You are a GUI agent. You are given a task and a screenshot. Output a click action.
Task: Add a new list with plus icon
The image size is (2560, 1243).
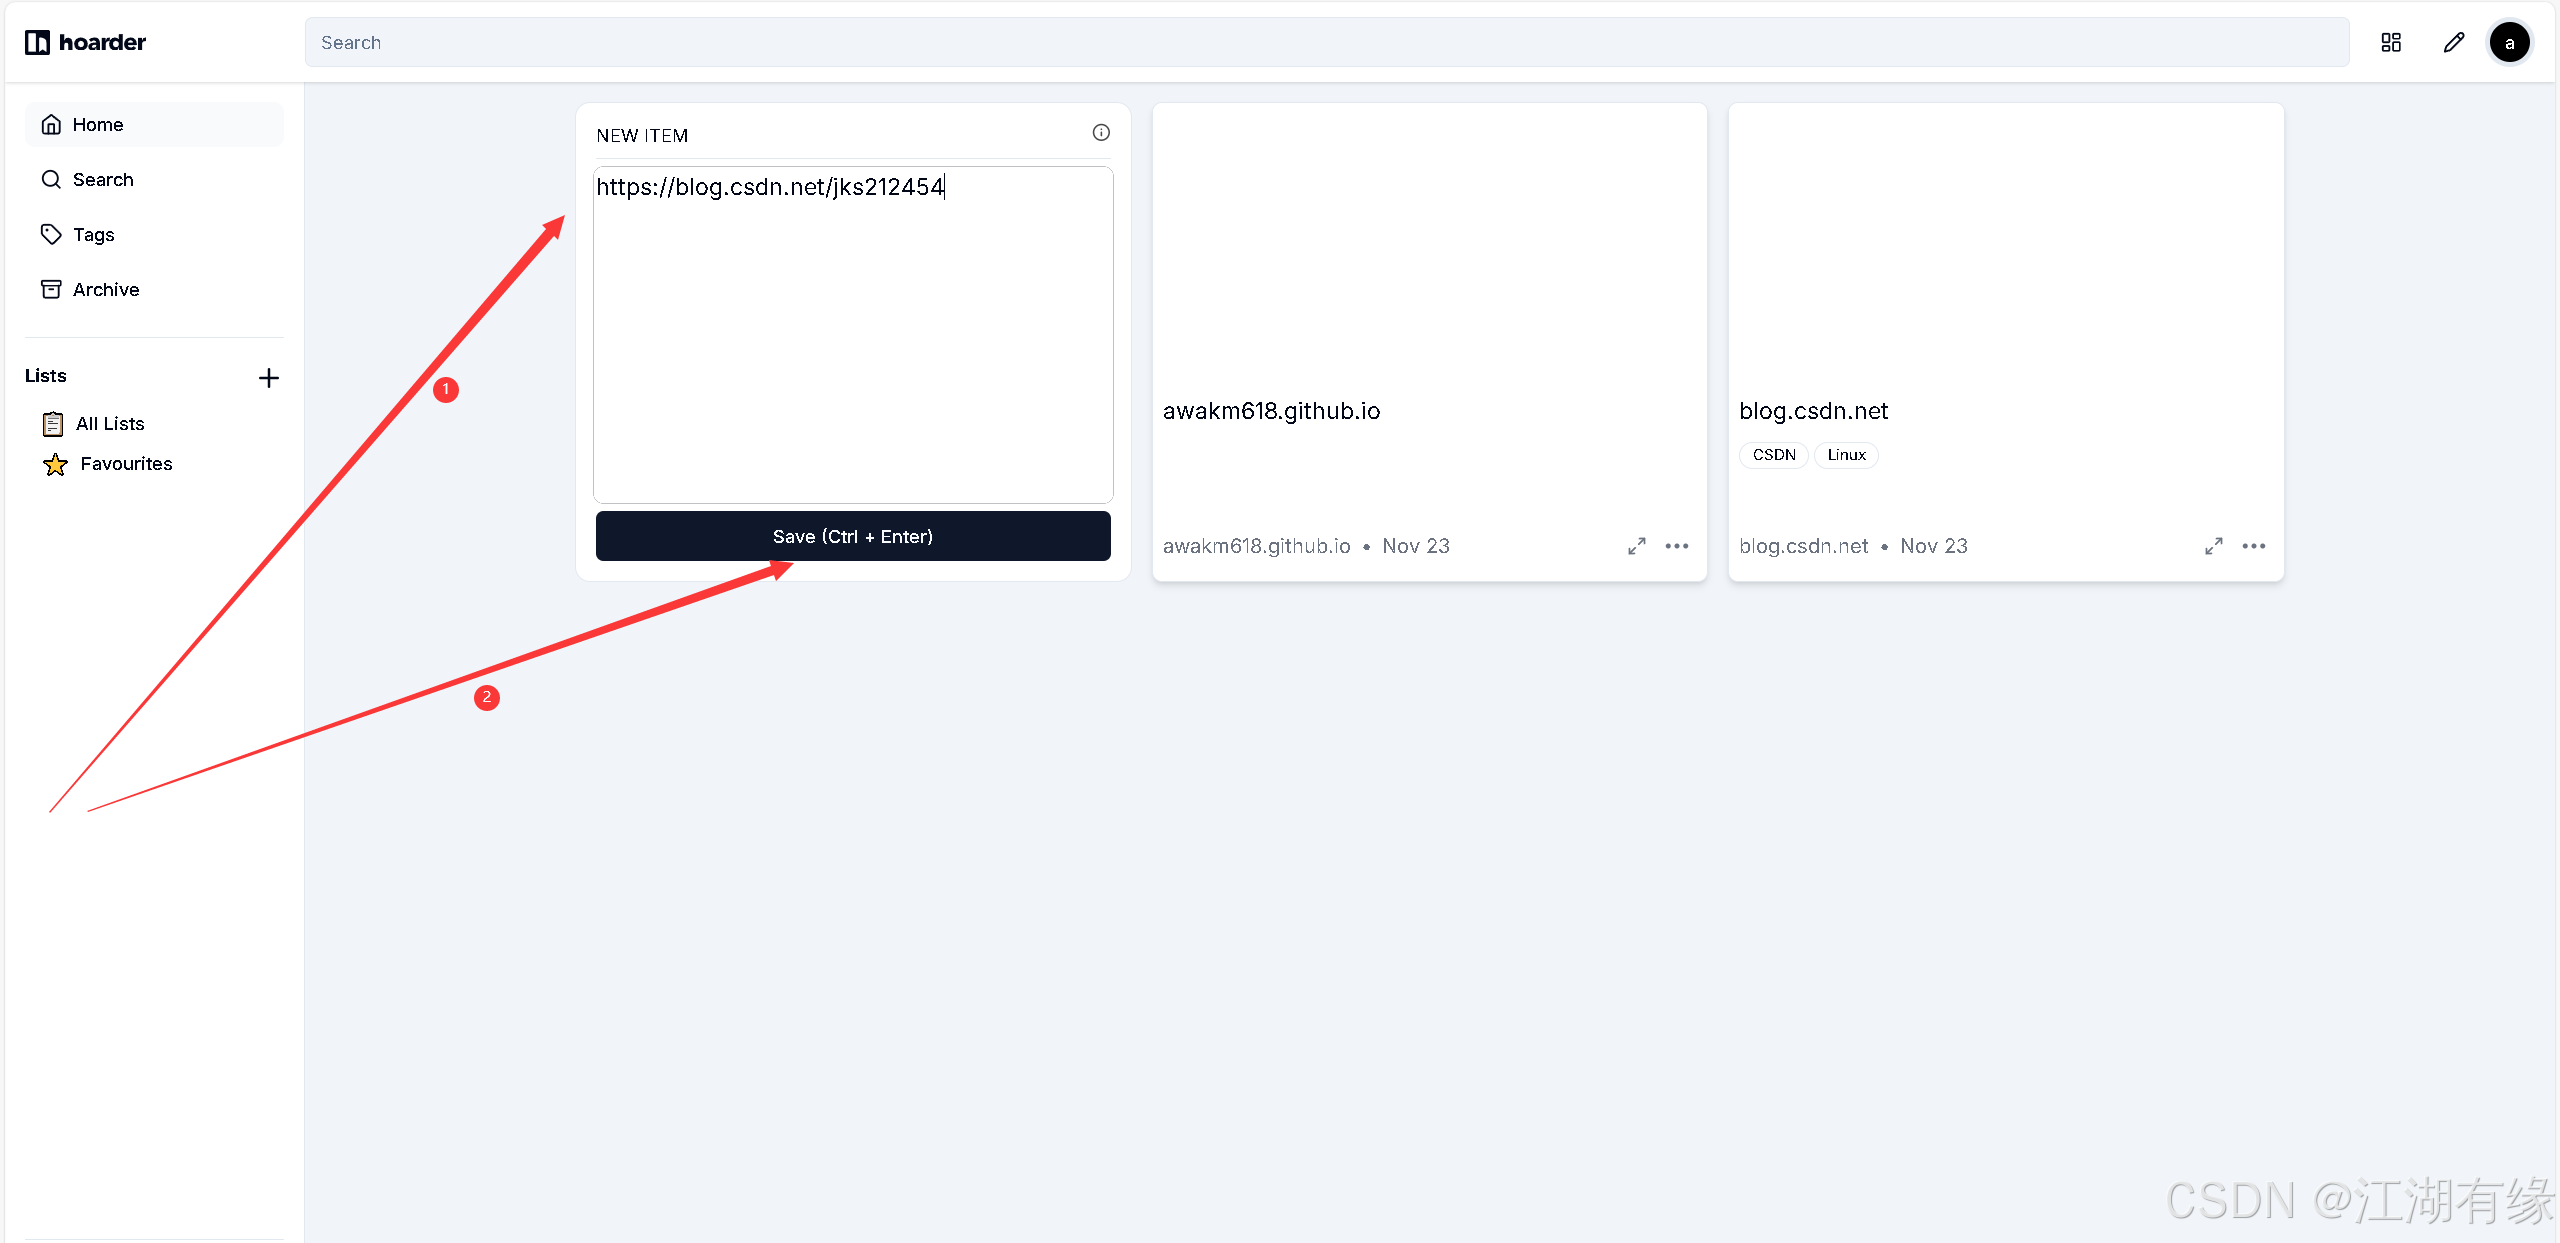click(x=268, y=378)
